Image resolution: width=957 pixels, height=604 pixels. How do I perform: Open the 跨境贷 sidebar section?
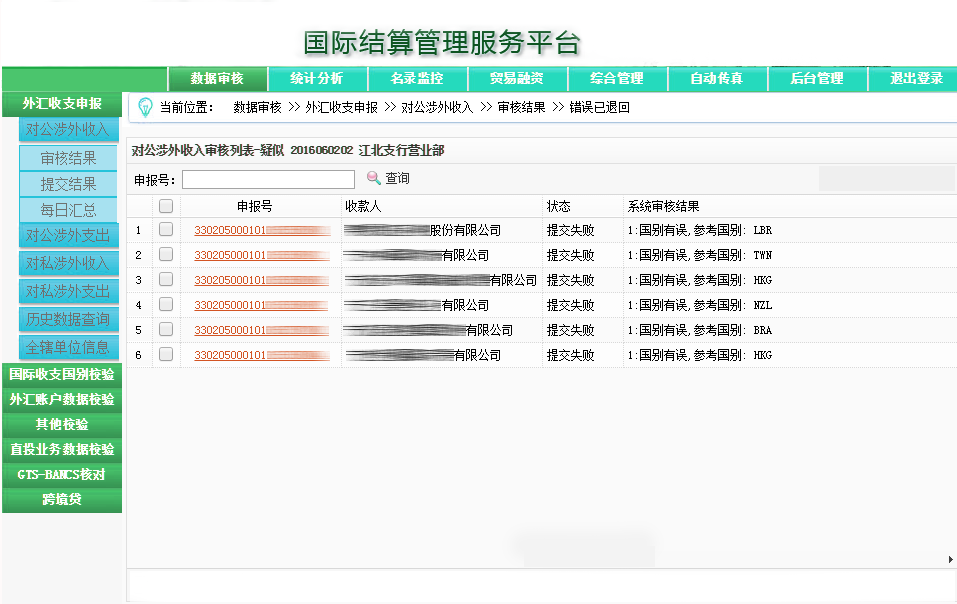tap(62, 499)
